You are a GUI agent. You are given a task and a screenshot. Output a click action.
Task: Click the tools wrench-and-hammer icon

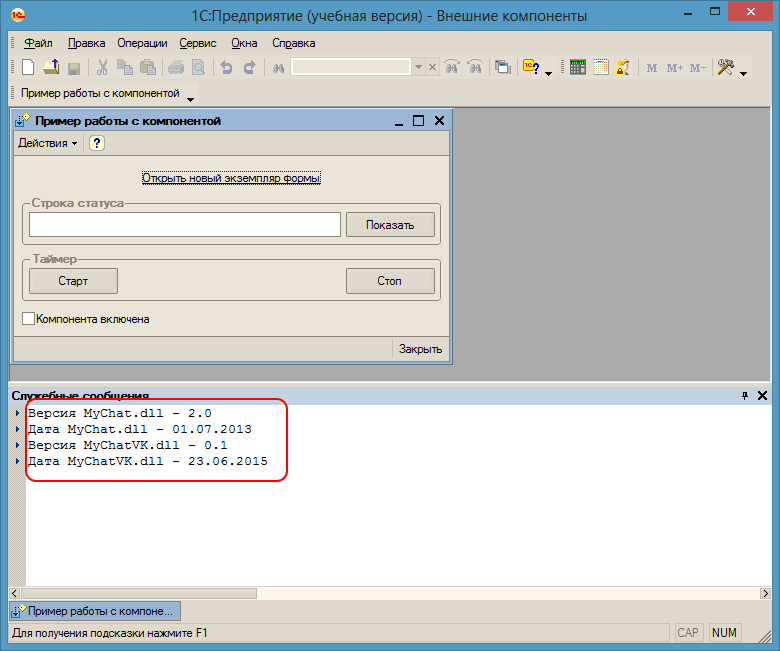pyautogui.click(x=726, y=68)
